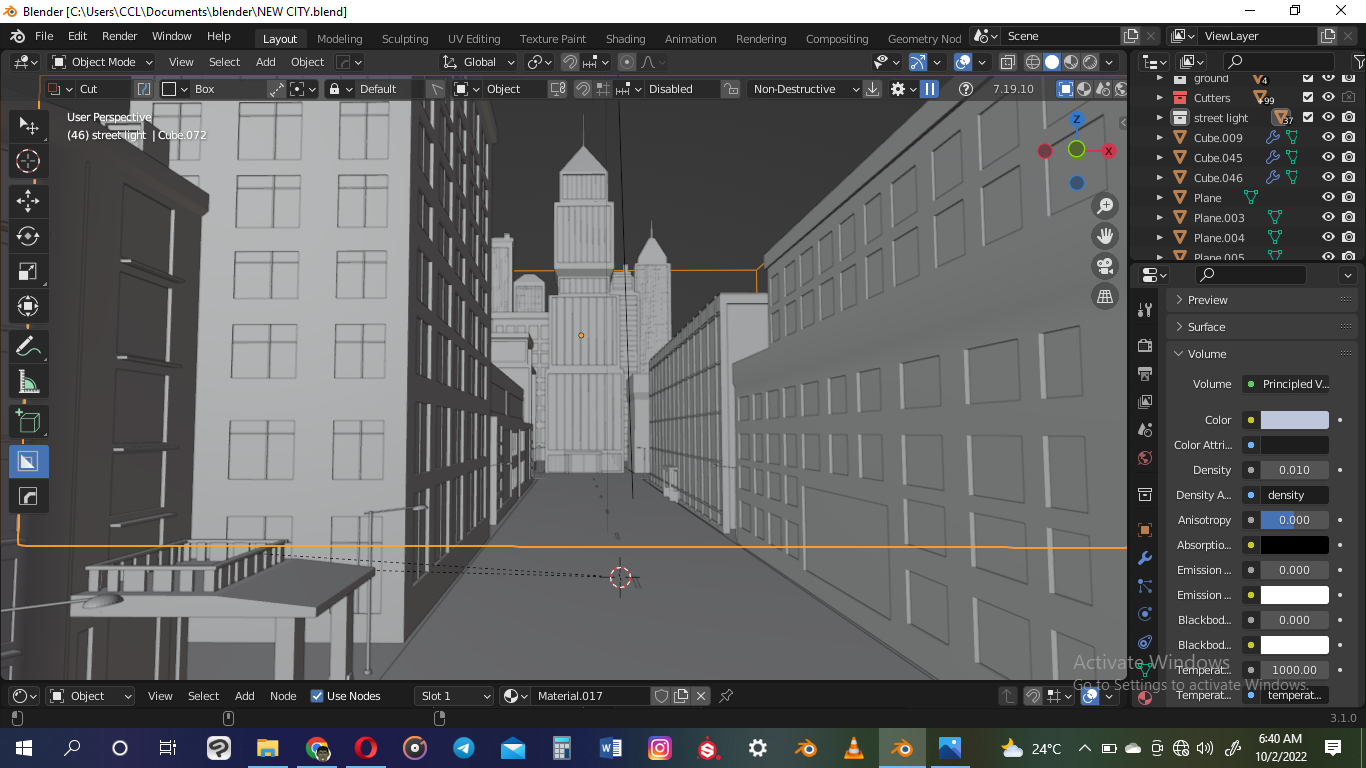The width and height of the screenshot is (1366, 768).
Task: Hide Cube.045 in viewport via eye icon
Action: (1328, 158)
